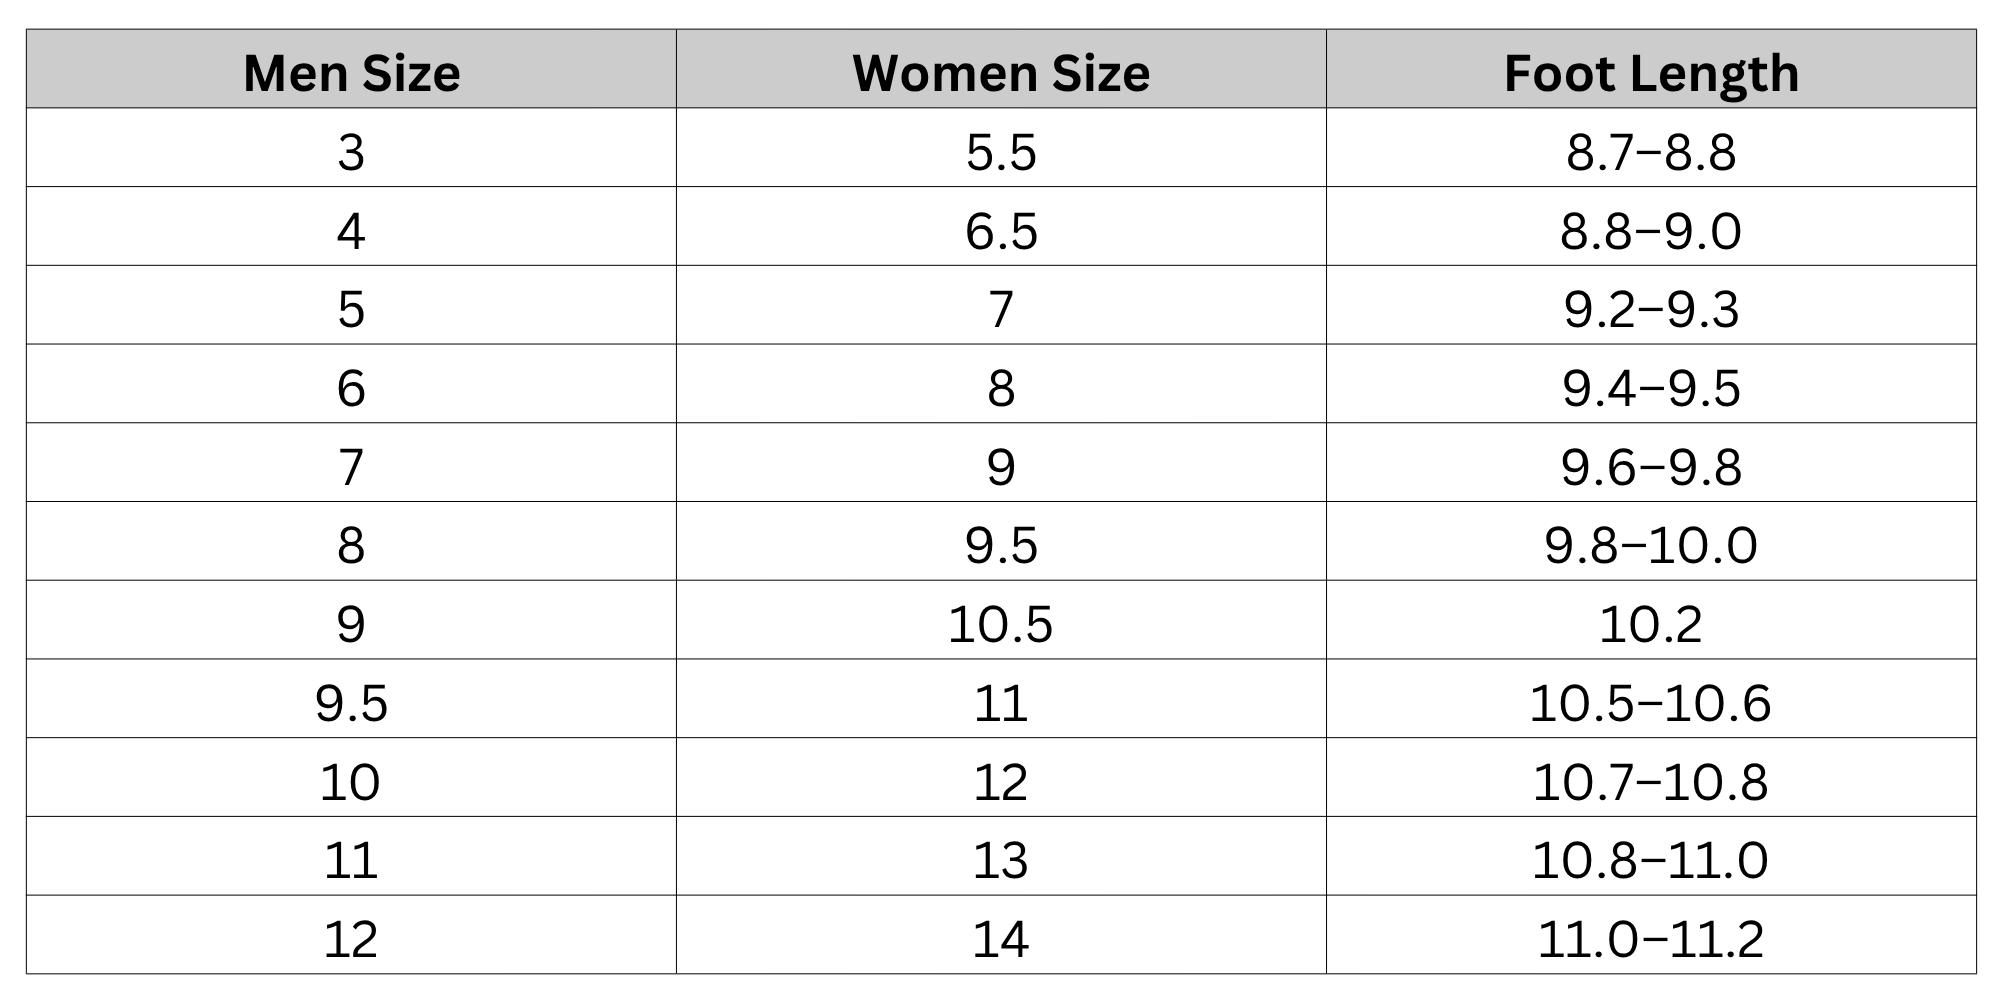
Task: Click the Women Size 14 cell
Action: 1001,934
